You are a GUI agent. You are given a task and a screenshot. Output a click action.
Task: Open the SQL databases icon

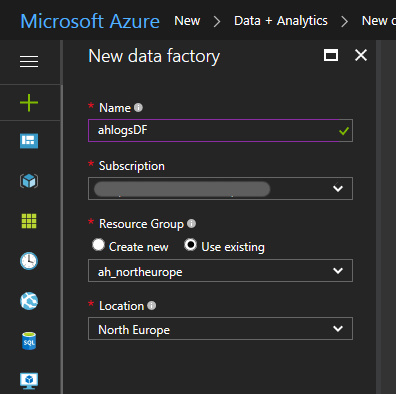[29, 341]
